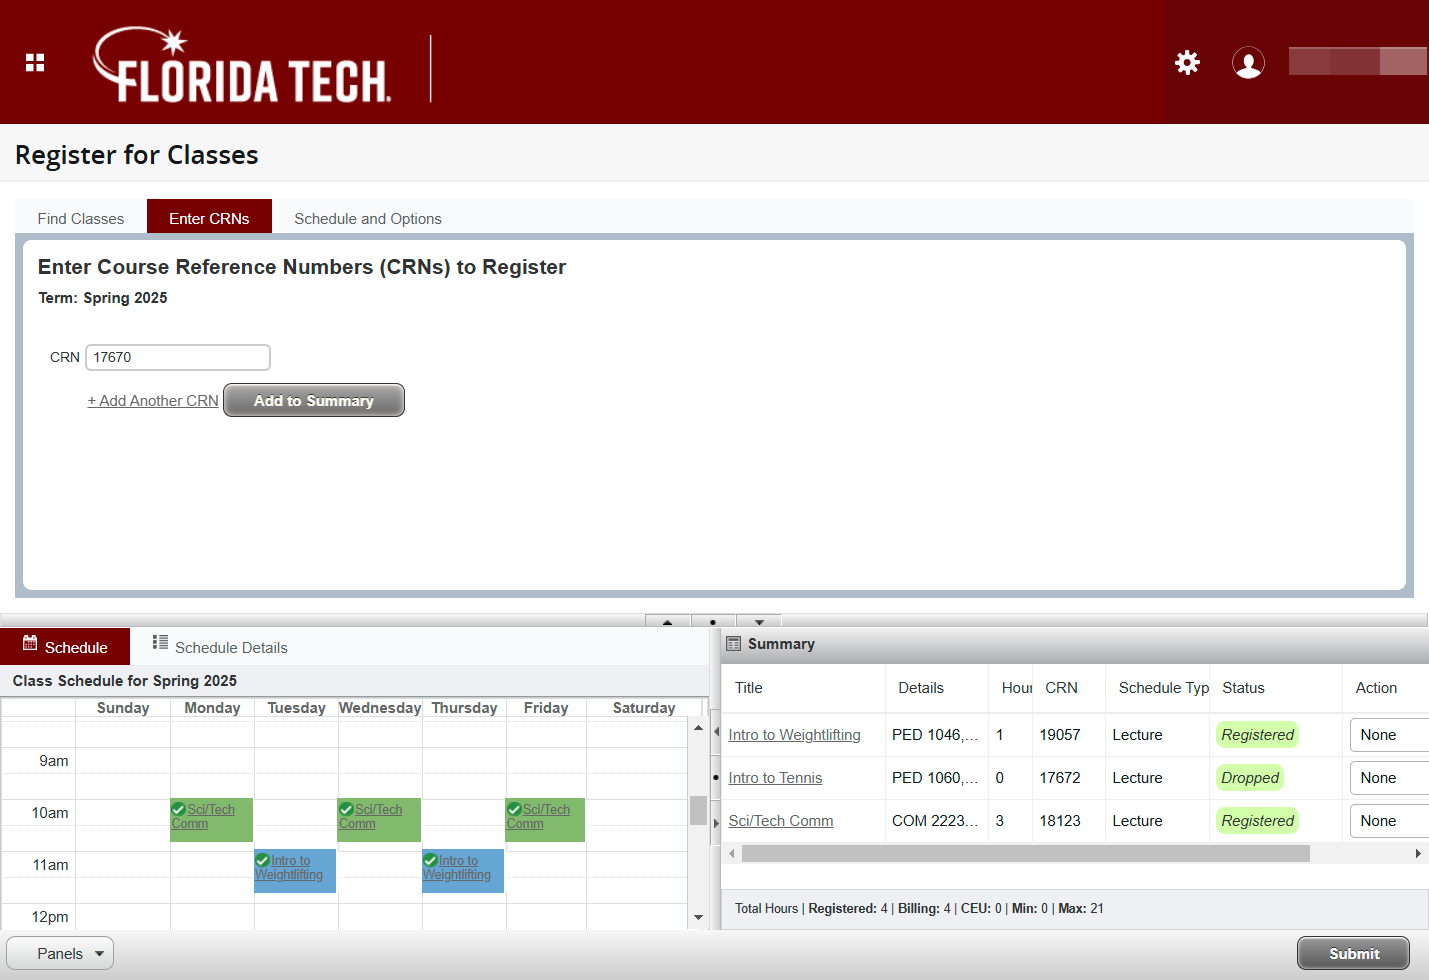
Task: Open the Wednesday Sci/Tech Comm calendar event
Action: pos(379,820)
